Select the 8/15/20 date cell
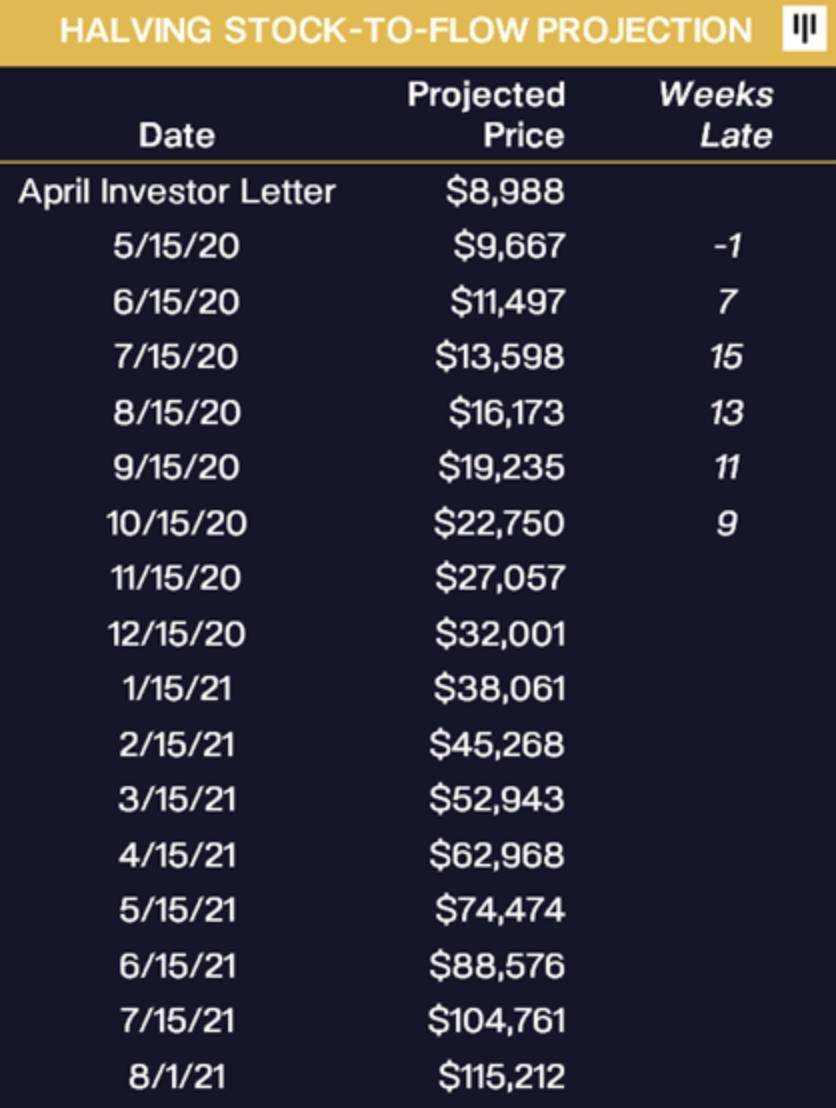836x1108 pixels. click(177, 412)
